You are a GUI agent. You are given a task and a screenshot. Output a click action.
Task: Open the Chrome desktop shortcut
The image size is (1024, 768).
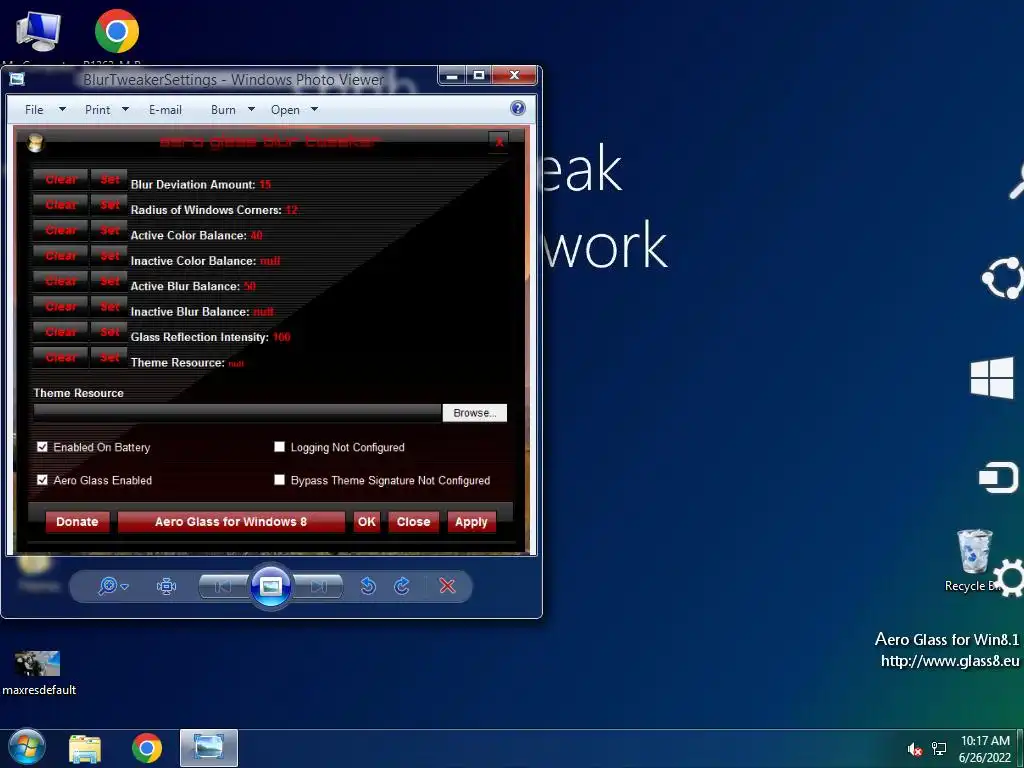(117, 31)
